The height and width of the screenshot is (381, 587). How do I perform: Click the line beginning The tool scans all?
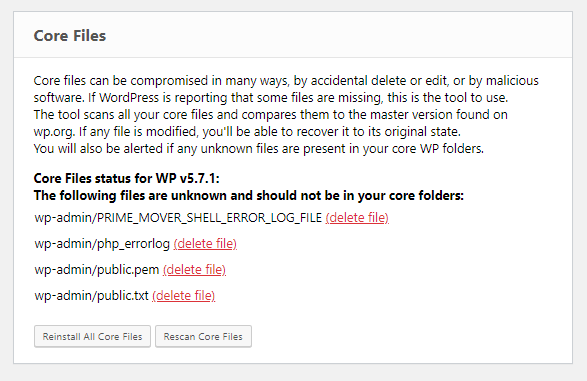click(x=271, y=115)
